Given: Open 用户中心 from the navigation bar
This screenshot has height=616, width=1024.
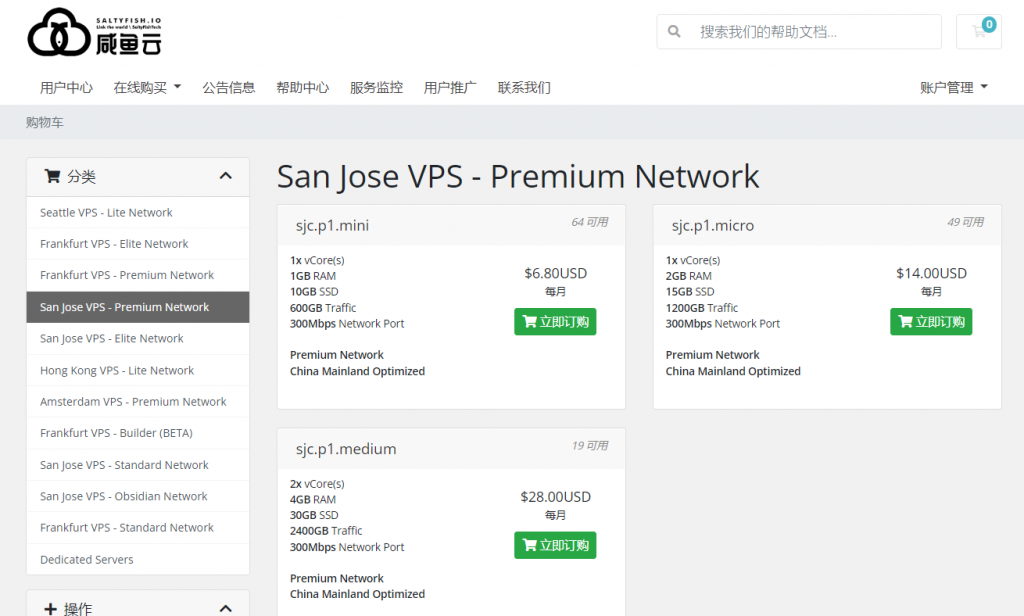Looking at the screenshot, I should click(x=66, y=87).
